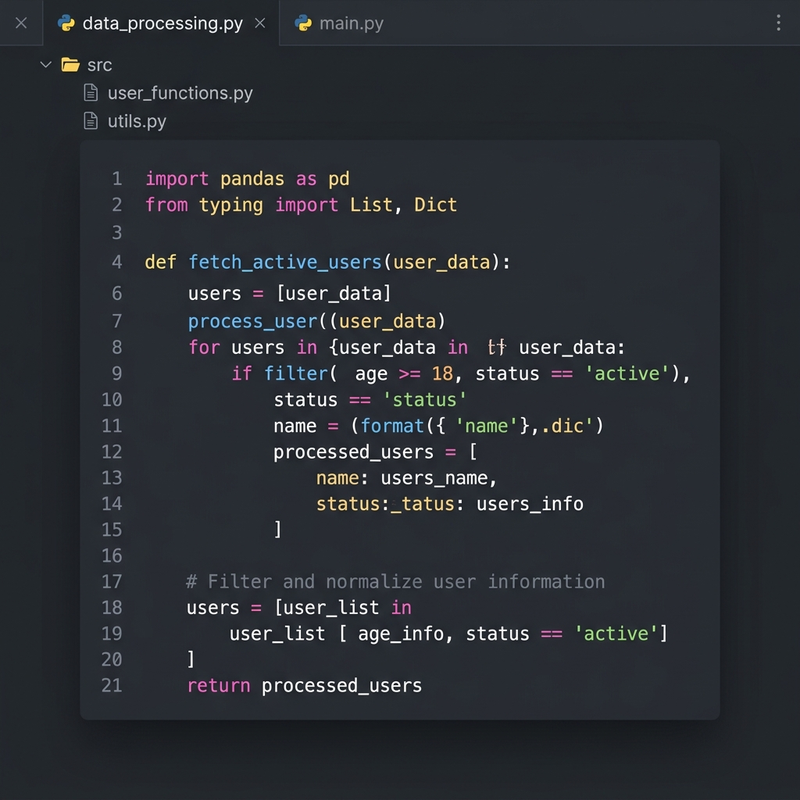This screenshot has height=800, width=800.
Task: Open the three-dot more options menu
Action: pos(779,23)
